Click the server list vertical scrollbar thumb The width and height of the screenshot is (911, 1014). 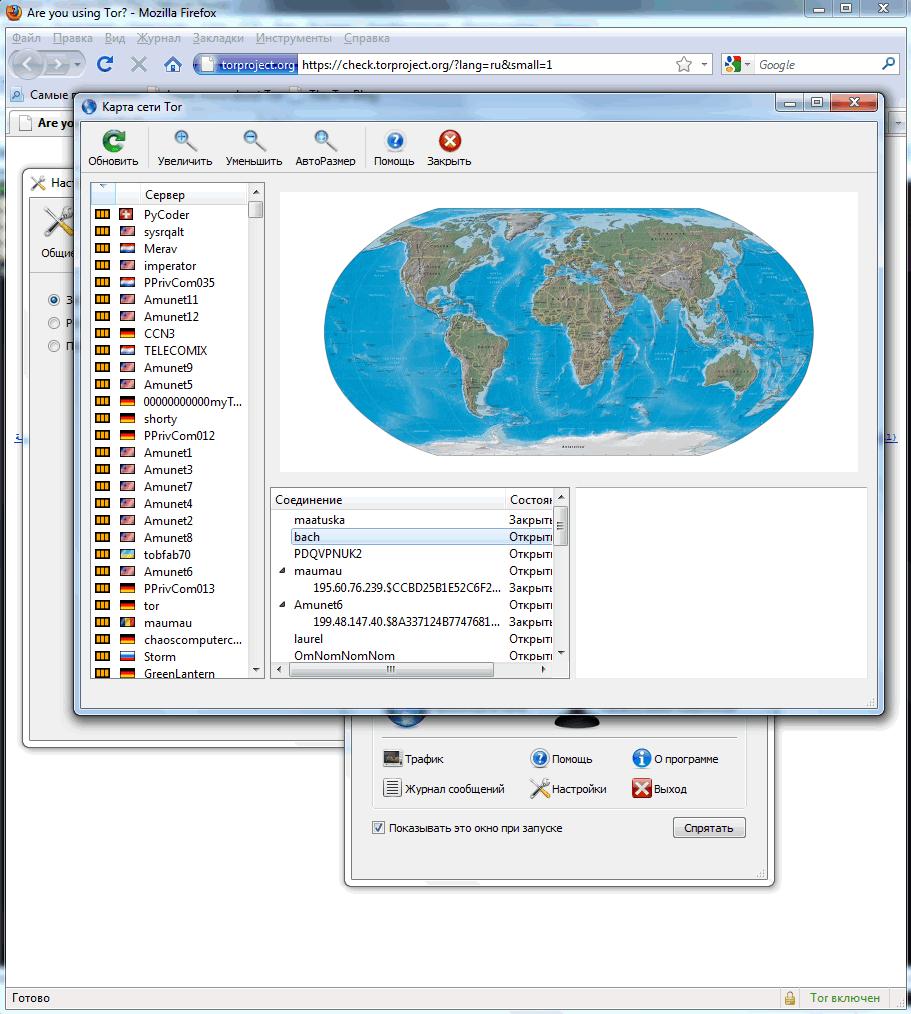click(x=256, y=210)
